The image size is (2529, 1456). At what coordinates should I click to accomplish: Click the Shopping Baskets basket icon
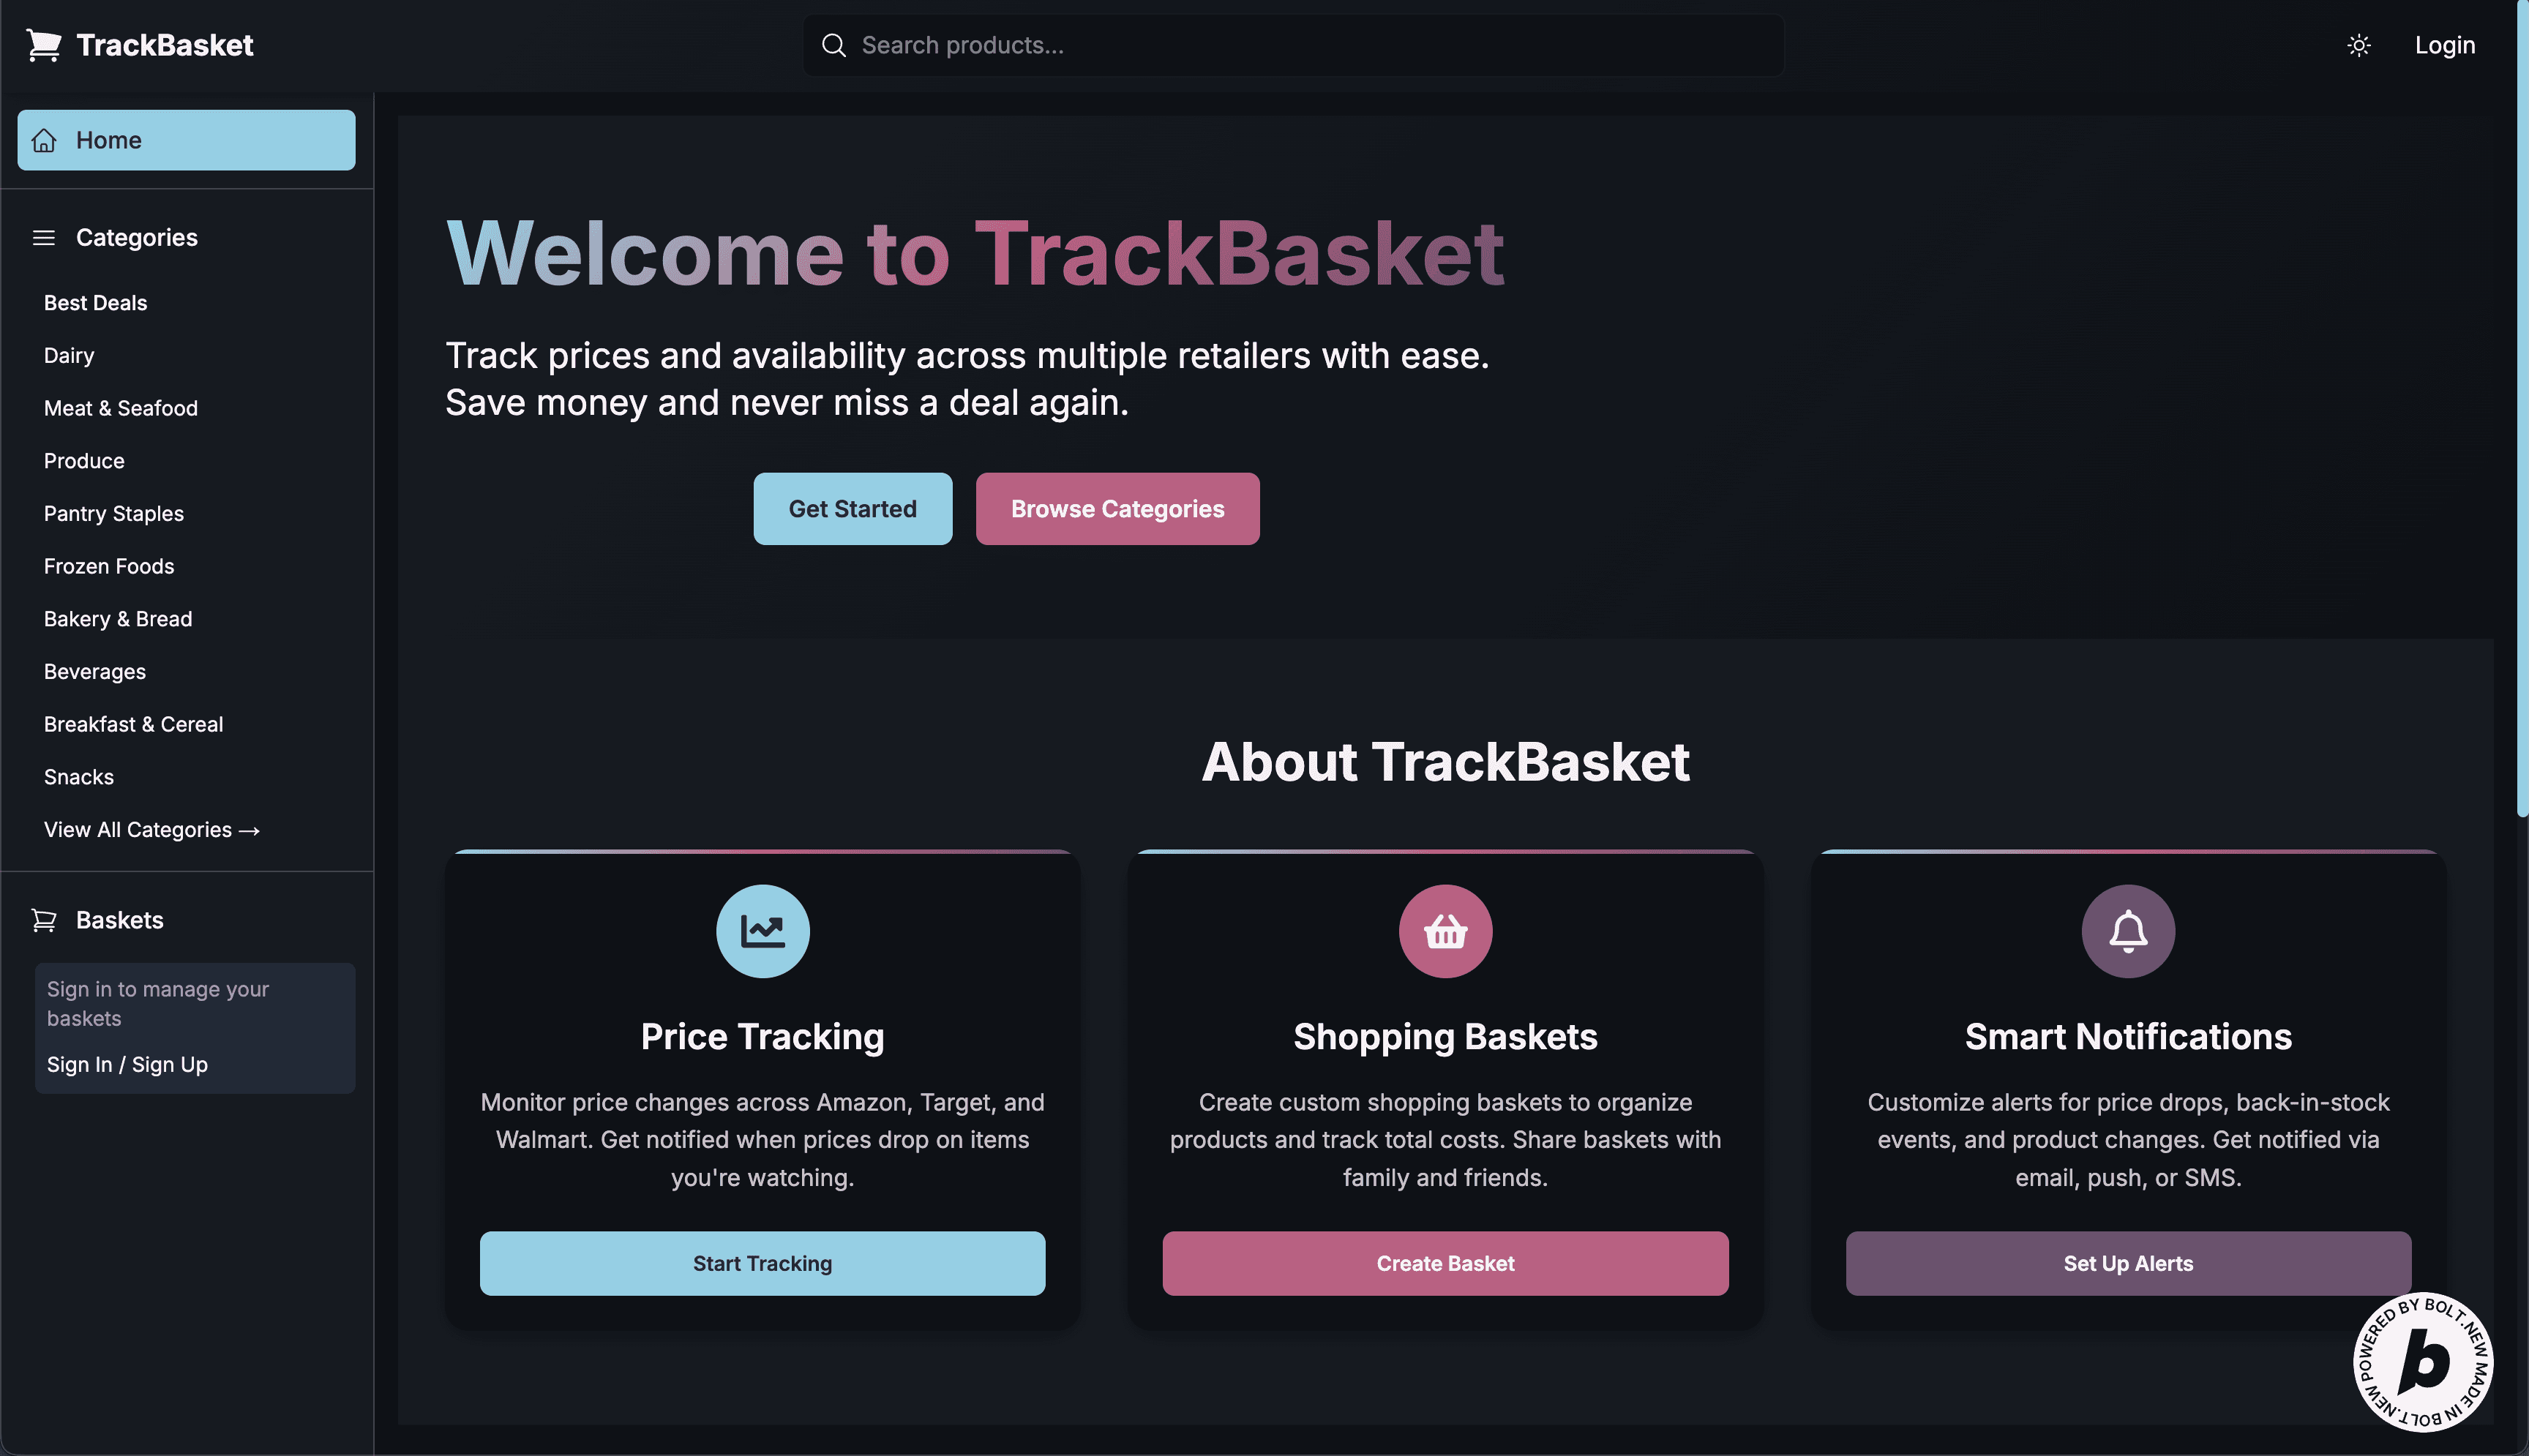1445,931
